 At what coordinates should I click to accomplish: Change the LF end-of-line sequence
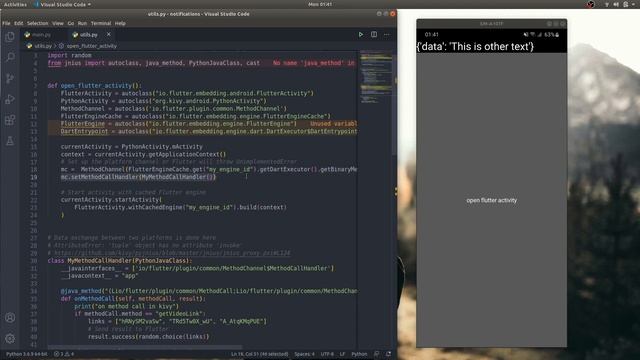pos(342,354)
